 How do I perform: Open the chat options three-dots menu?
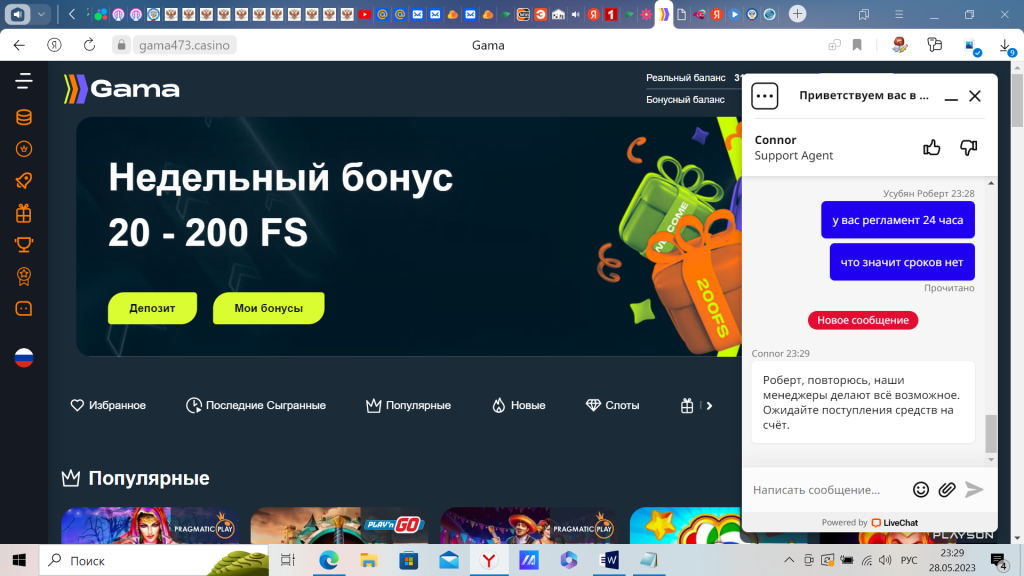click(765, 96)
